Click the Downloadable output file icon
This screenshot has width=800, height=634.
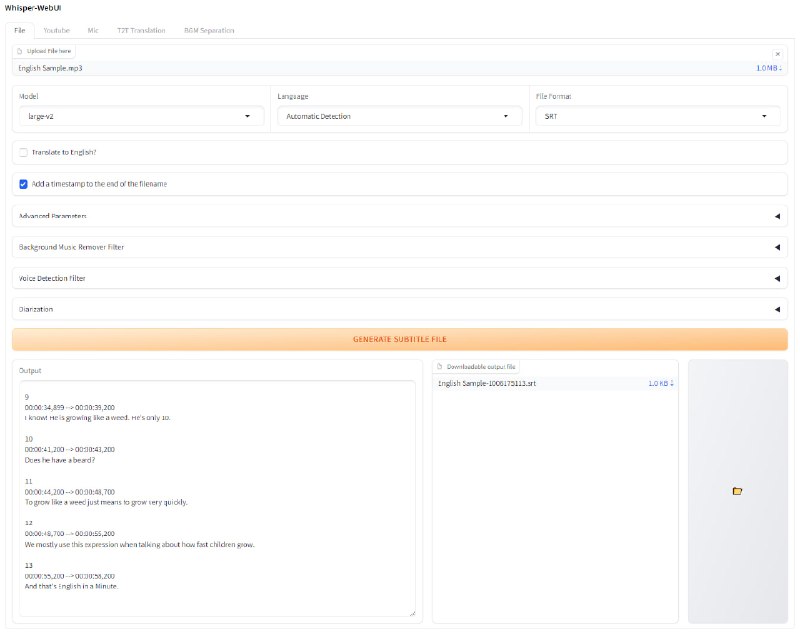441,367
